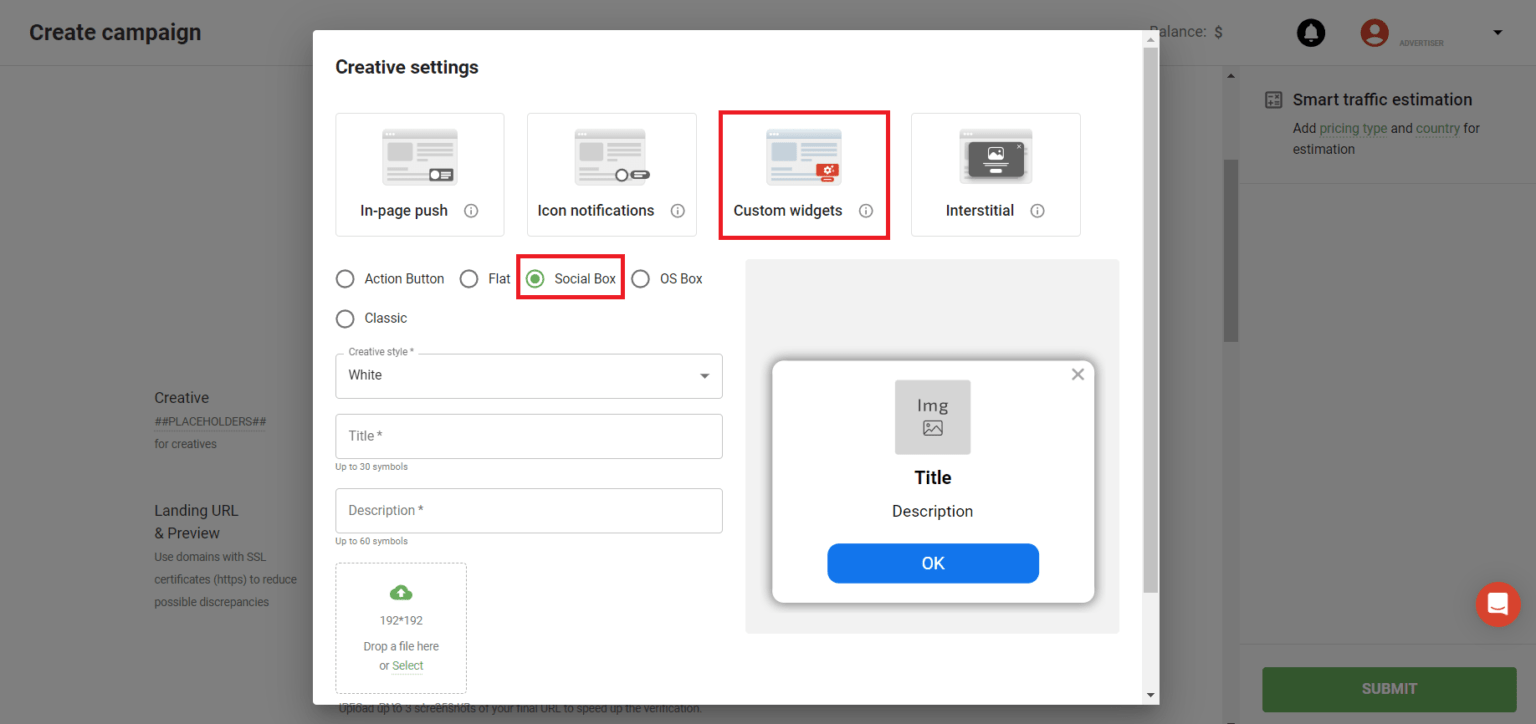Open the chat support bubble icon

(x=1497, y=604)
